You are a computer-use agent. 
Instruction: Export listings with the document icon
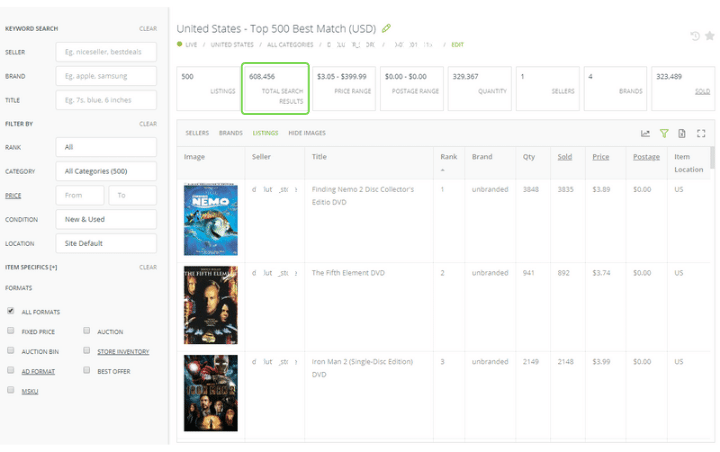coord(682,133)
